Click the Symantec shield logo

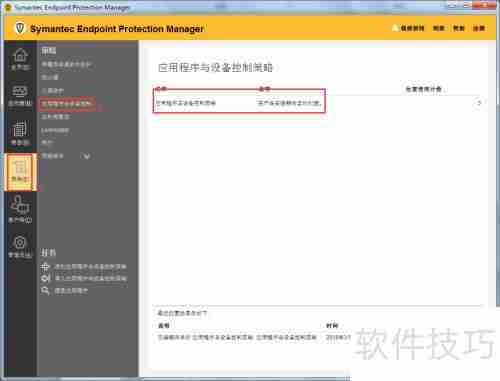20,28
